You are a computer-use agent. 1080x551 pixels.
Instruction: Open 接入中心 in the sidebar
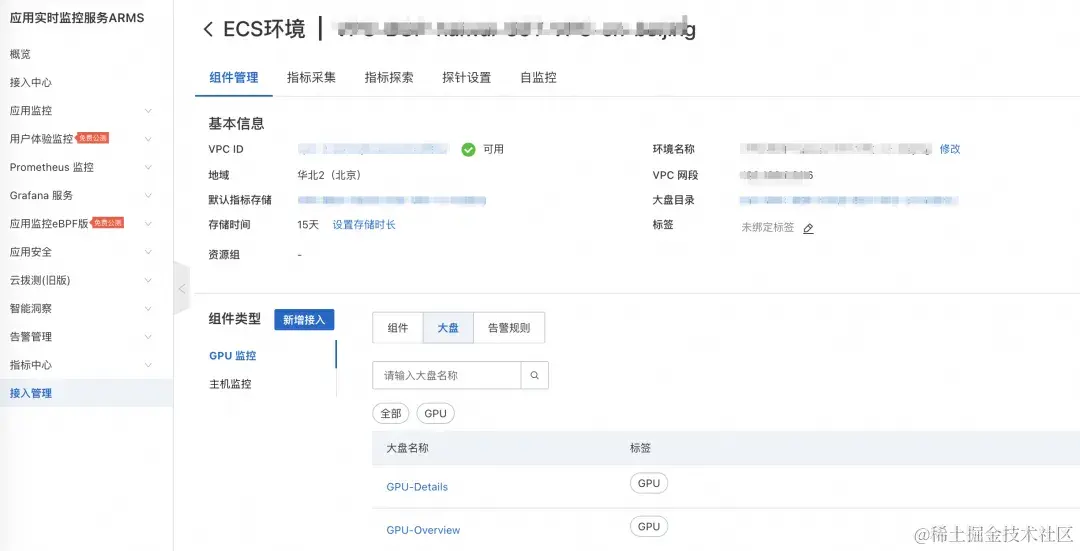(x=31, y=83)
